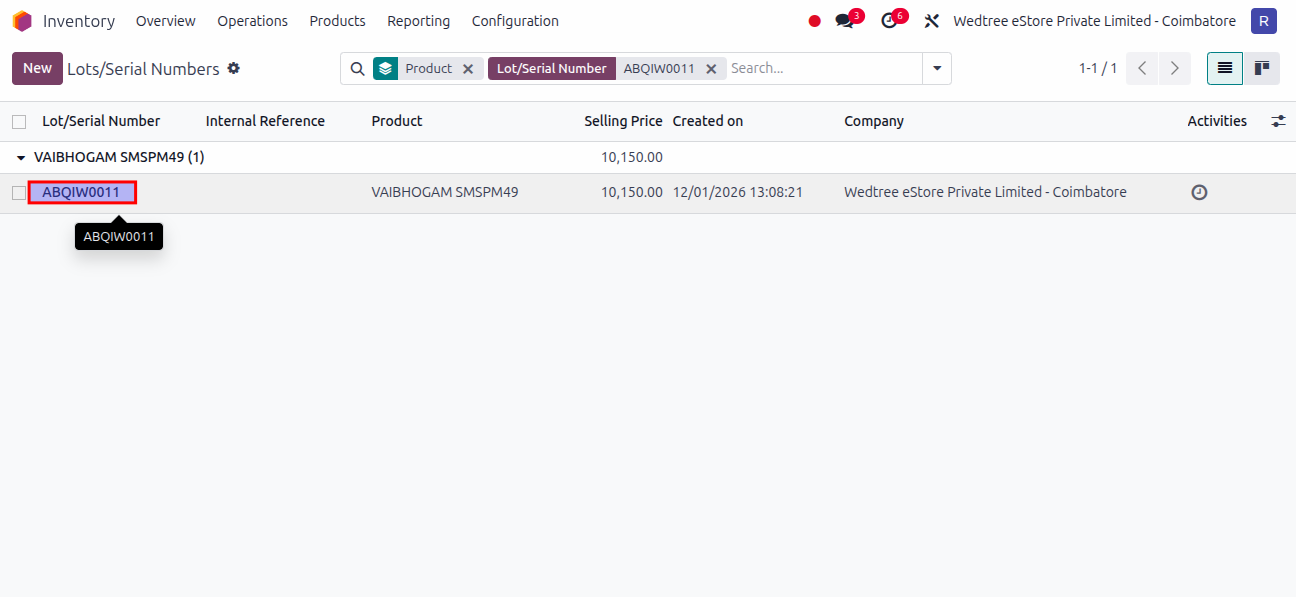Open the discuss messages chat icon
The image size is (1296, 597).
tap(845, 21)
